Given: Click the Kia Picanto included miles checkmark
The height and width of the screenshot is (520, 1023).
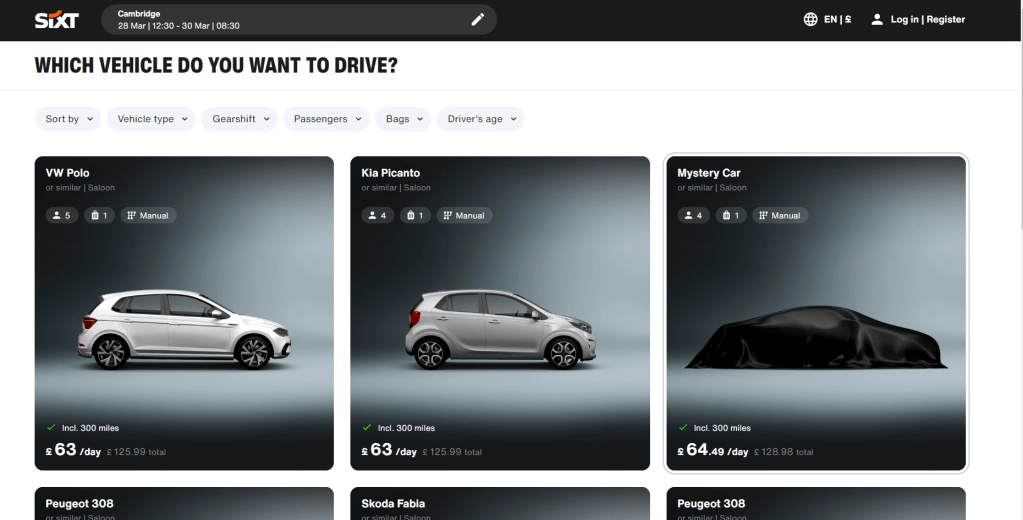Looking at the screenshot, I should point(367,427).
